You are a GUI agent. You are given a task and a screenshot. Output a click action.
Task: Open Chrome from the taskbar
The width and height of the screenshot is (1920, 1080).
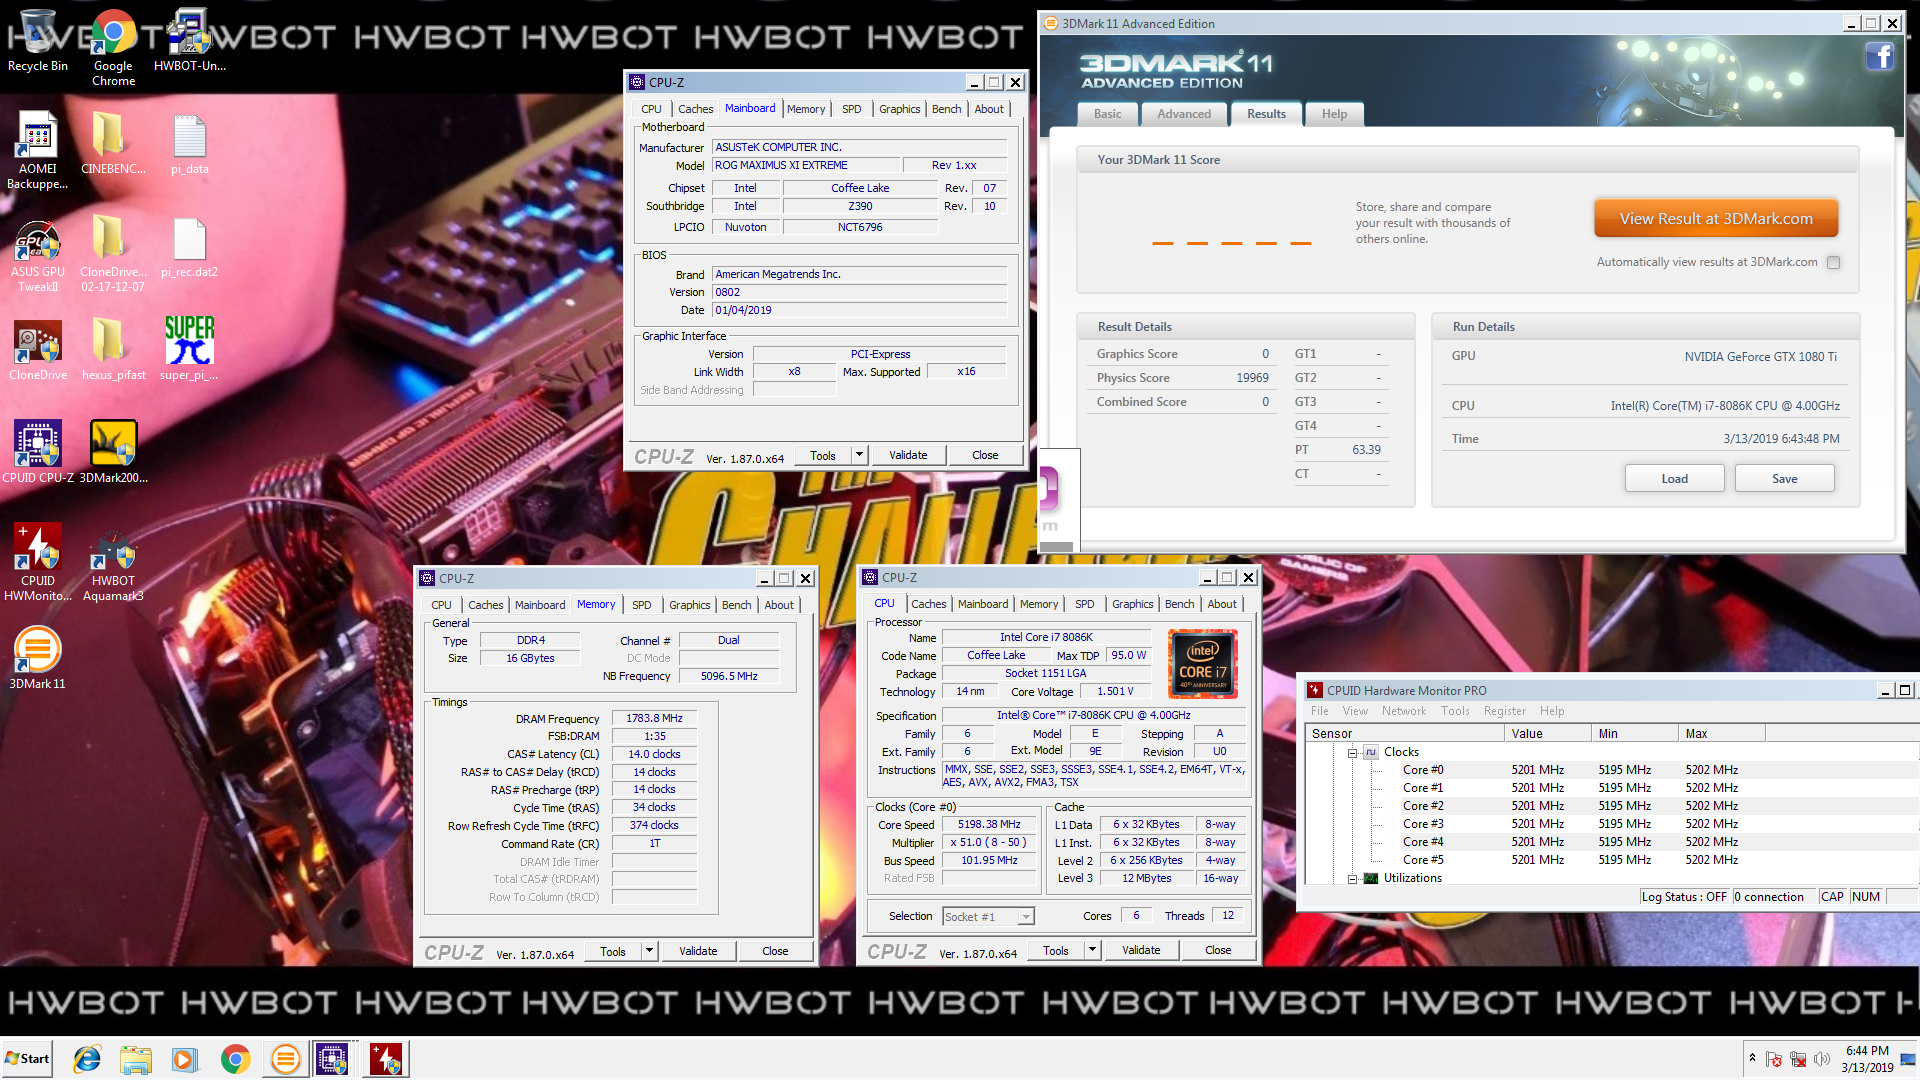(235, 1059)
